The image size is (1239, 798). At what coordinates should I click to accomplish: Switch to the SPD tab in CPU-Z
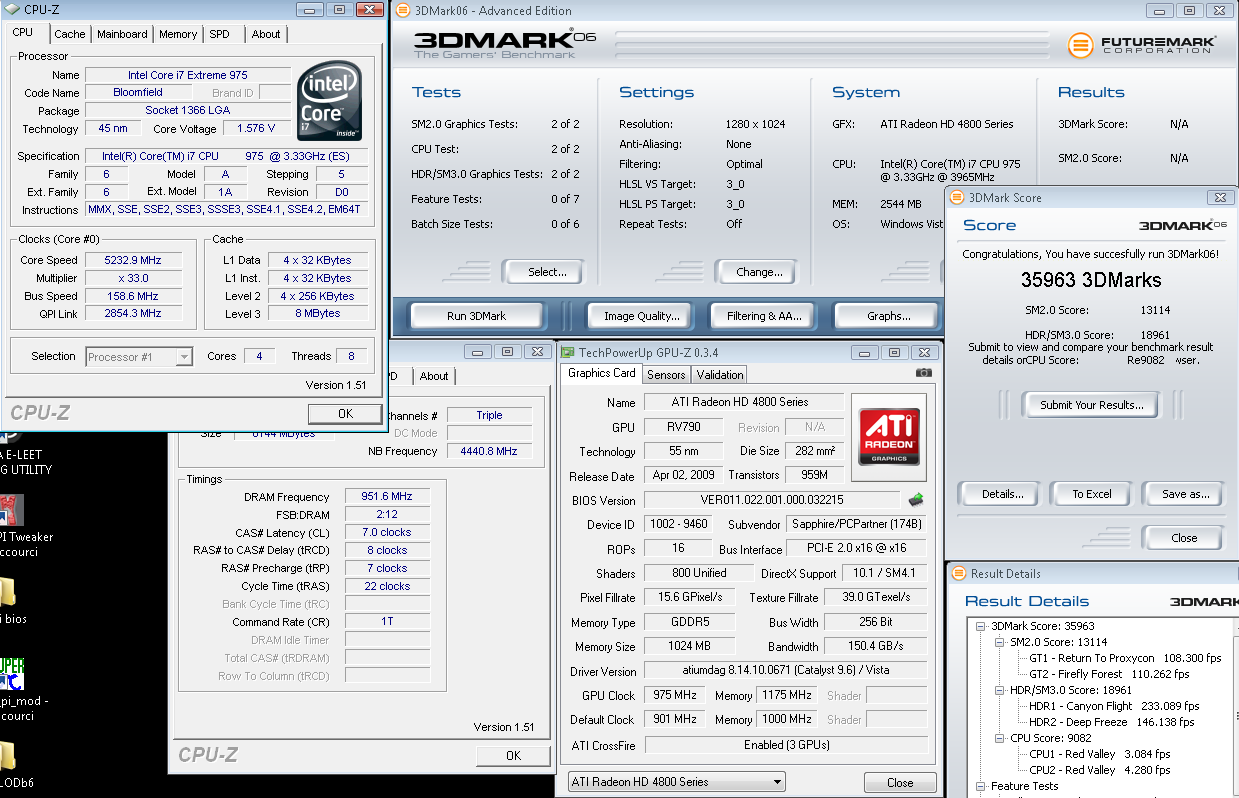pos(219,34)
